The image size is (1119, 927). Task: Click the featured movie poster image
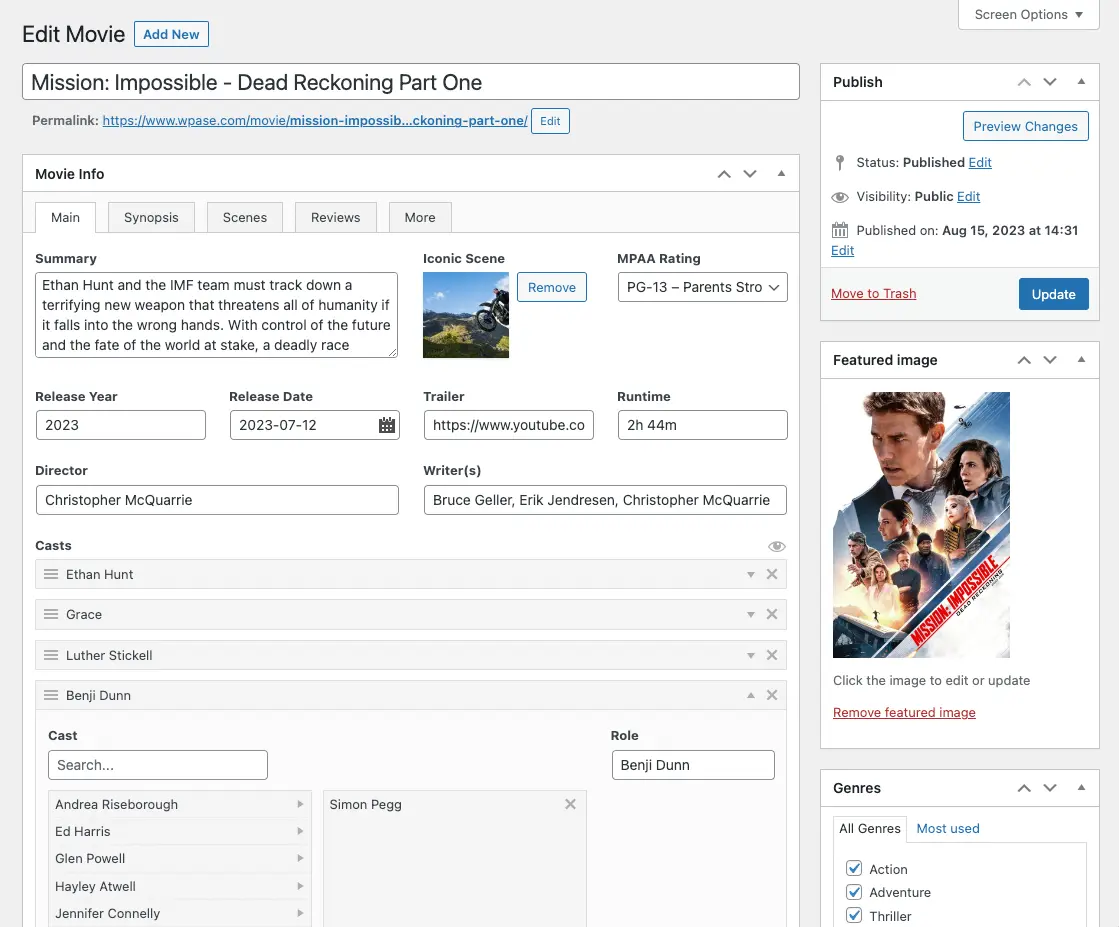[x=921, y=525]
